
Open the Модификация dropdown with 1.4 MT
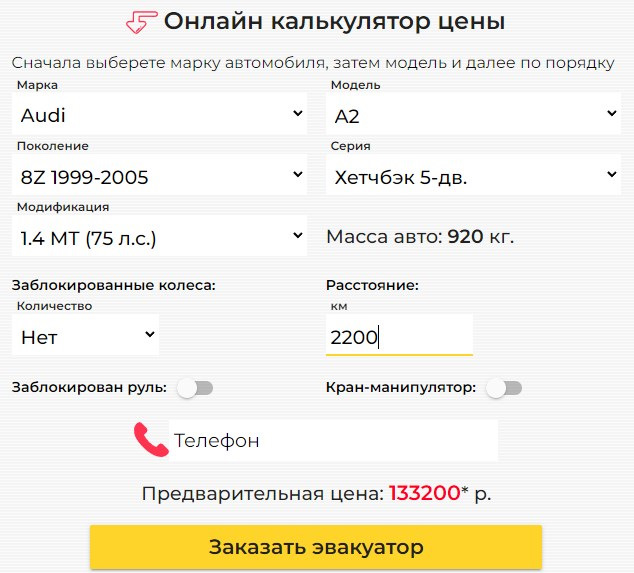[x=161, y=238]
